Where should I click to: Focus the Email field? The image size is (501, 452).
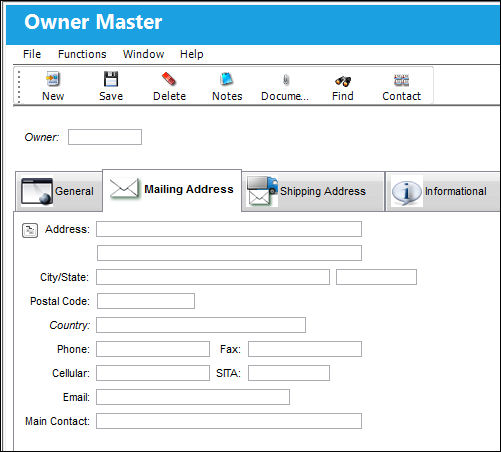(193, 397)
